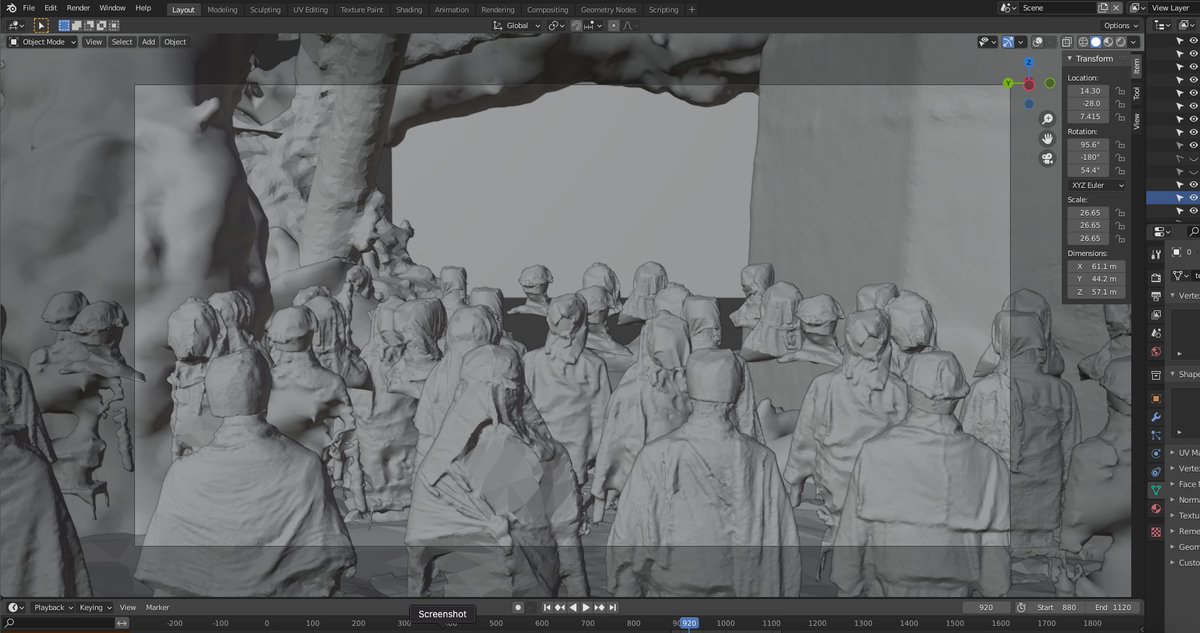Open the viewport Add menu
Screen dimensions: 1200x633
(148, 42)
